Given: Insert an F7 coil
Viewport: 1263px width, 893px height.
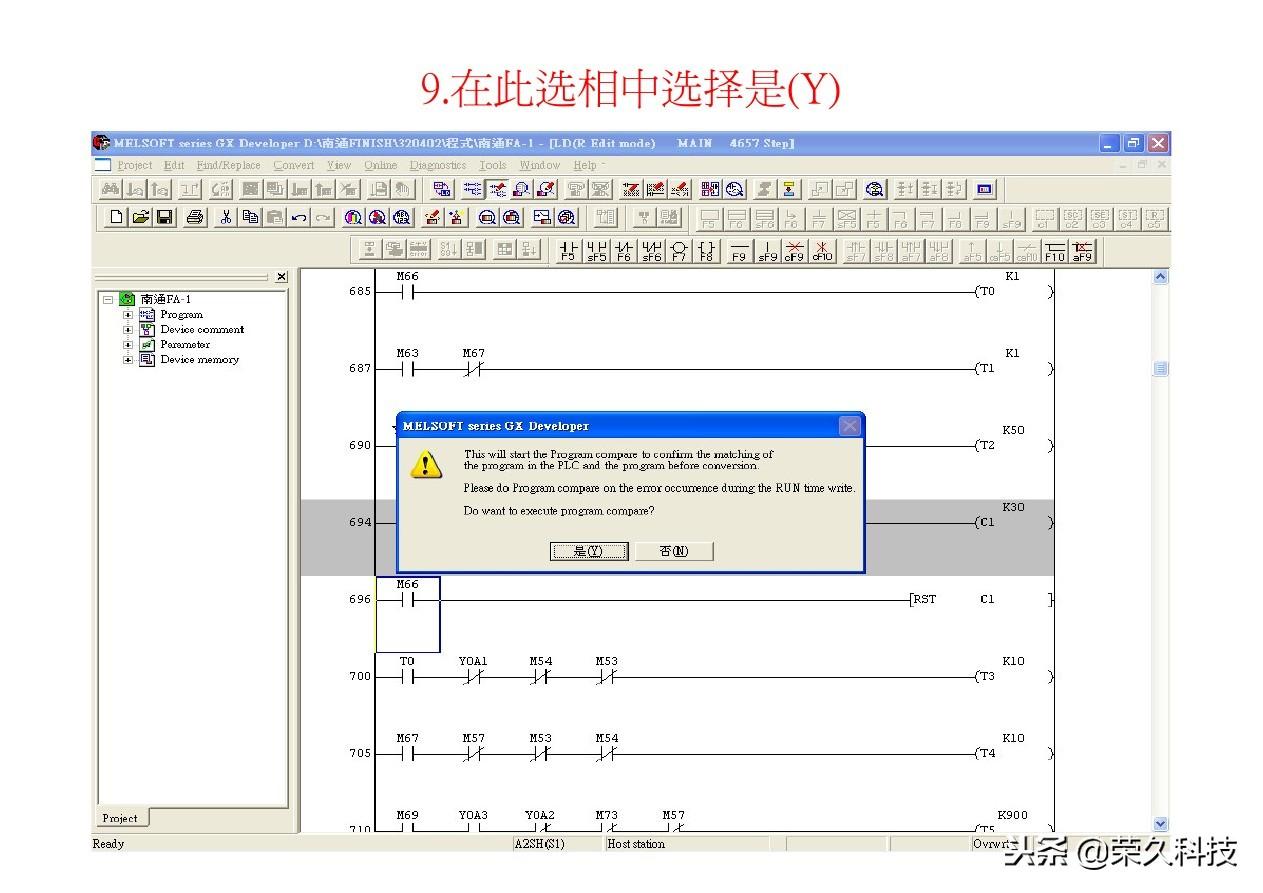Looking at the screenshot, I should pyautogui.click(x=680, y=250).
